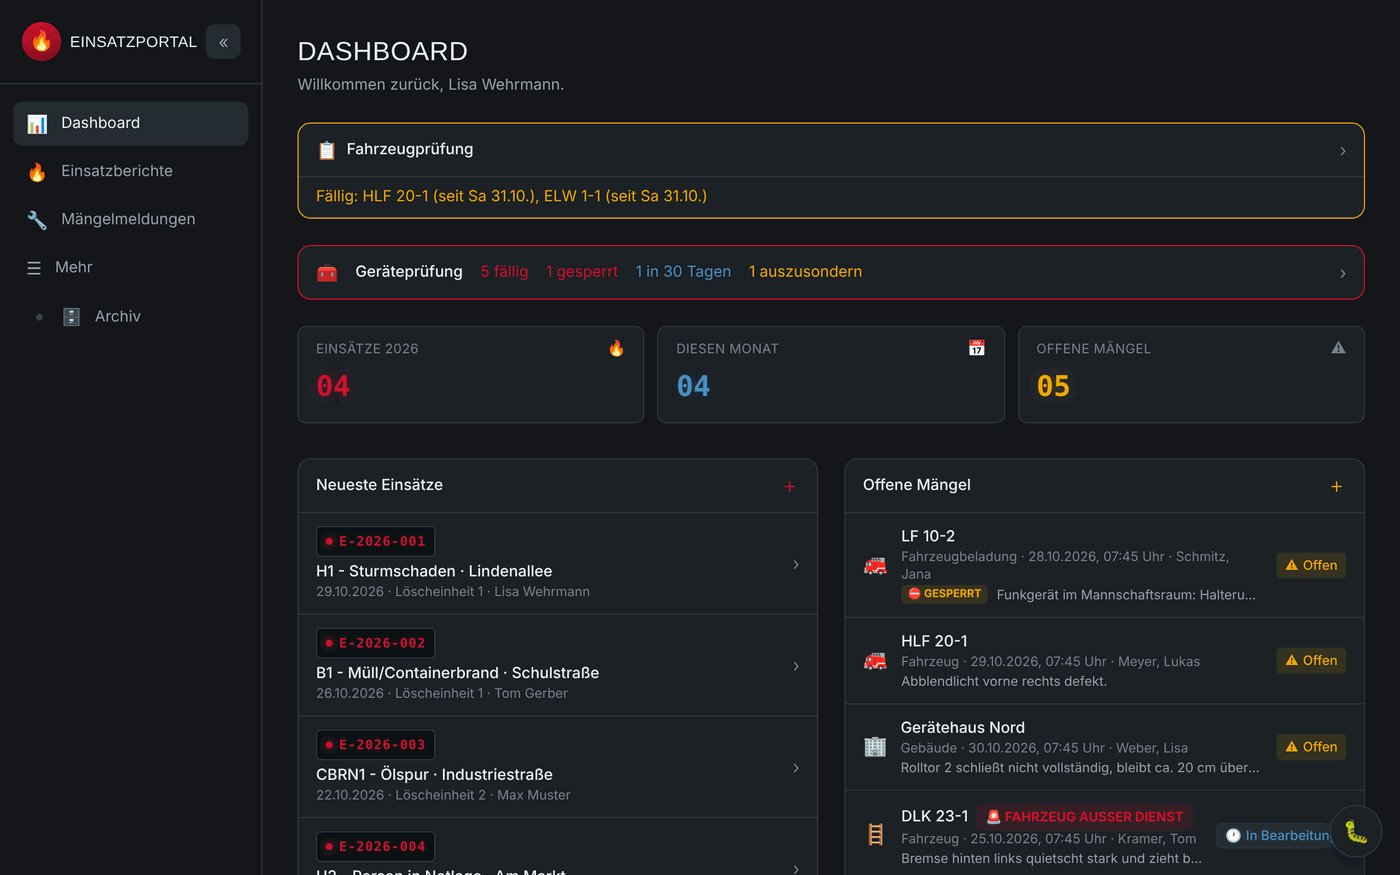Click the clipboard icon beside Fahrzeugprüfung

(x=327, y=150)
